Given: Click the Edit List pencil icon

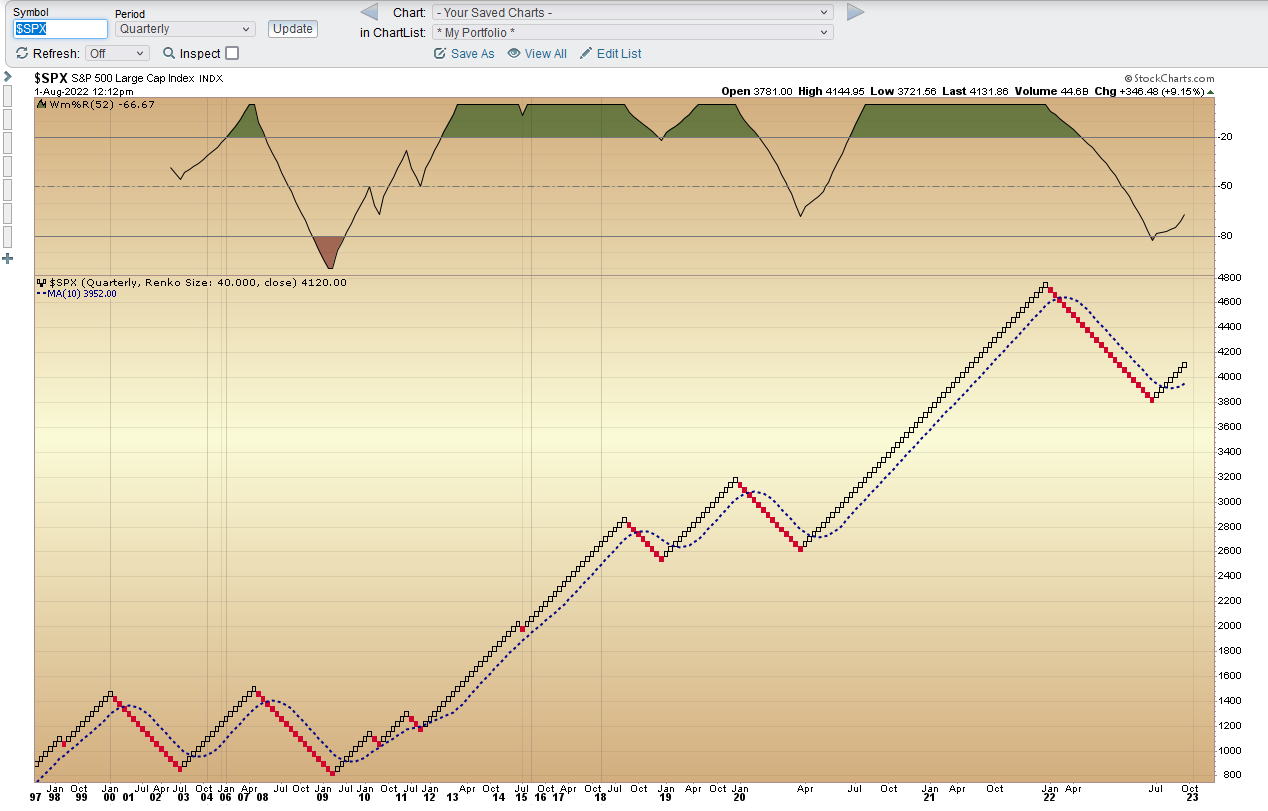Looking at the screenshot, I should point(586,53).
